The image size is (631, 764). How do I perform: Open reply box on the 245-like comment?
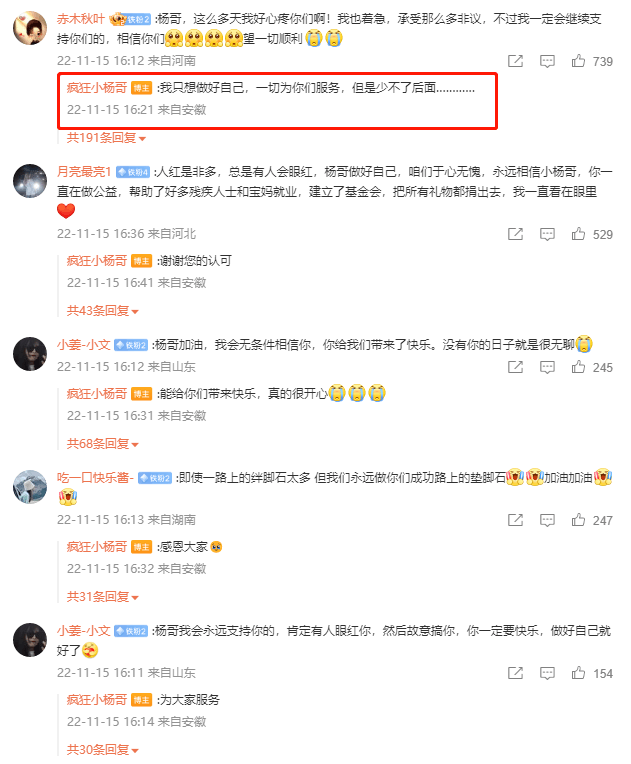click(x=547, y=367)
